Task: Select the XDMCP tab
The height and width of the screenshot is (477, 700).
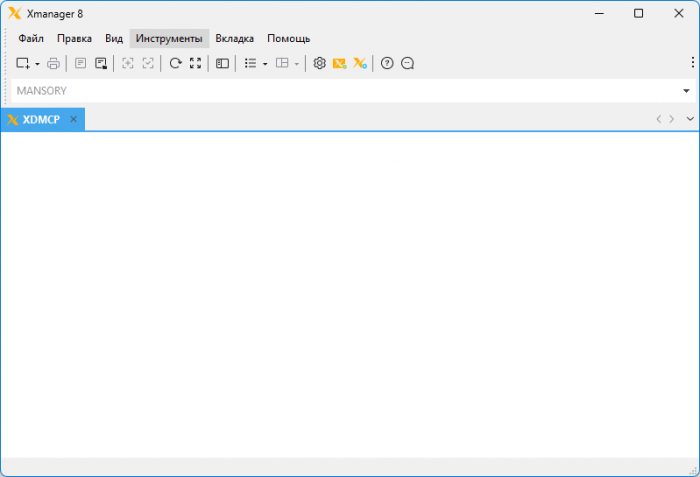Action: [x=41, y=120]
